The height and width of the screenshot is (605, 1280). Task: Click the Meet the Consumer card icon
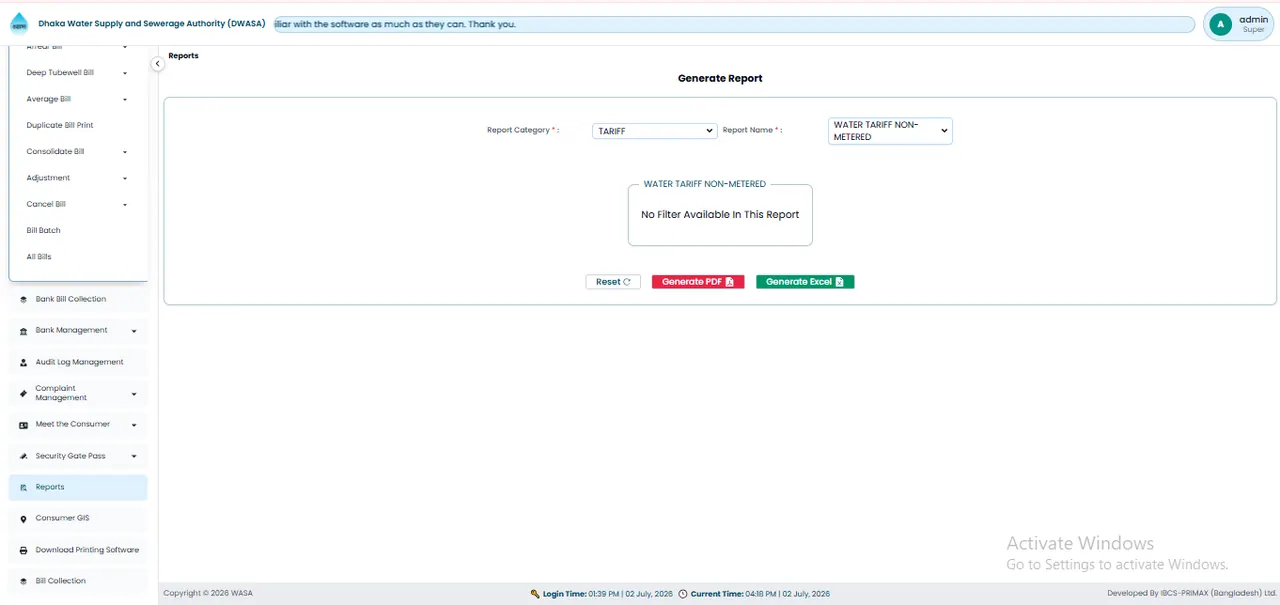point(23,425)
